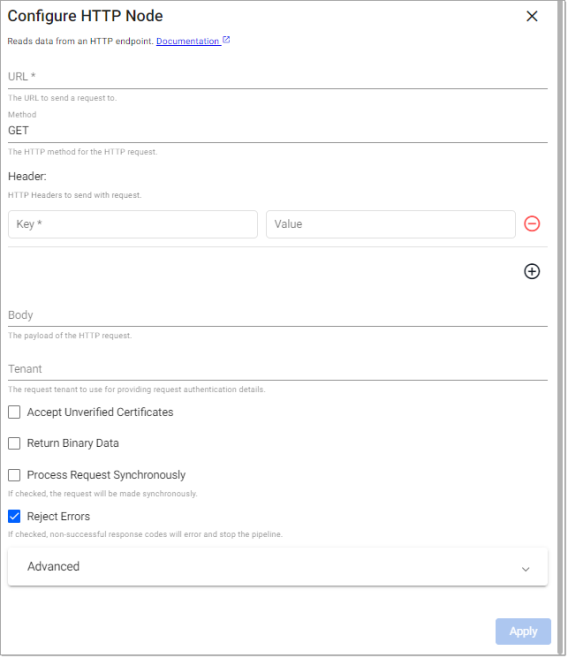Image resolution: width=568 pixels, height=658 pixels.
Task: Click the dialog's vertical scrollbar
Action: pyautogui.click(x=560, y=327)
